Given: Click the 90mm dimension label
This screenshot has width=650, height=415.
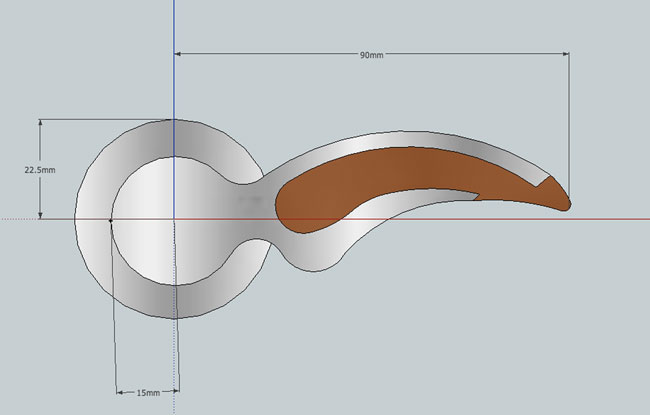Looking at the screenshot, I should pyautogui.click(x=372, y=54).
